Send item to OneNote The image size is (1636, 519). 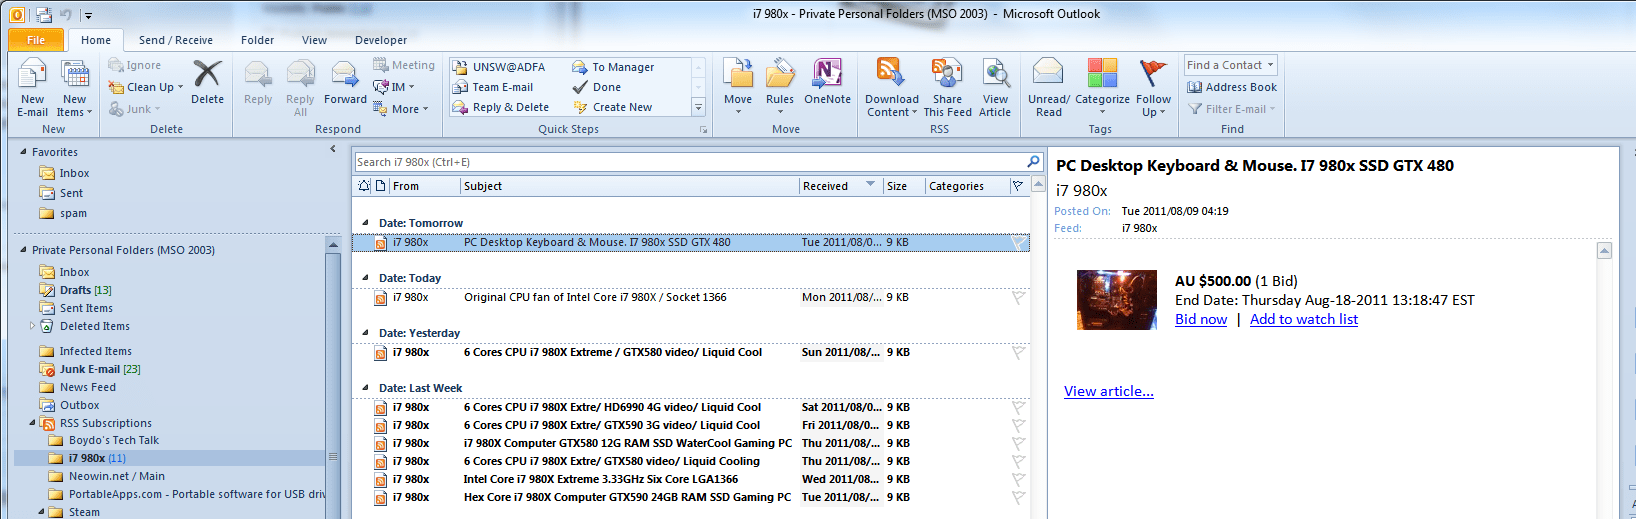click(x=827, y=82)
